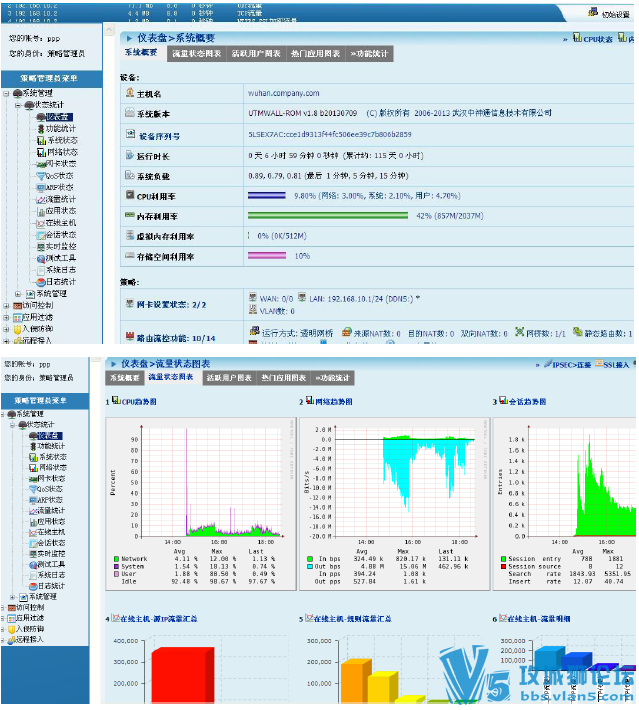Select 网卡状态 card icon on 系统概要 page
639x710 pixels.
(x=41, y=164)
